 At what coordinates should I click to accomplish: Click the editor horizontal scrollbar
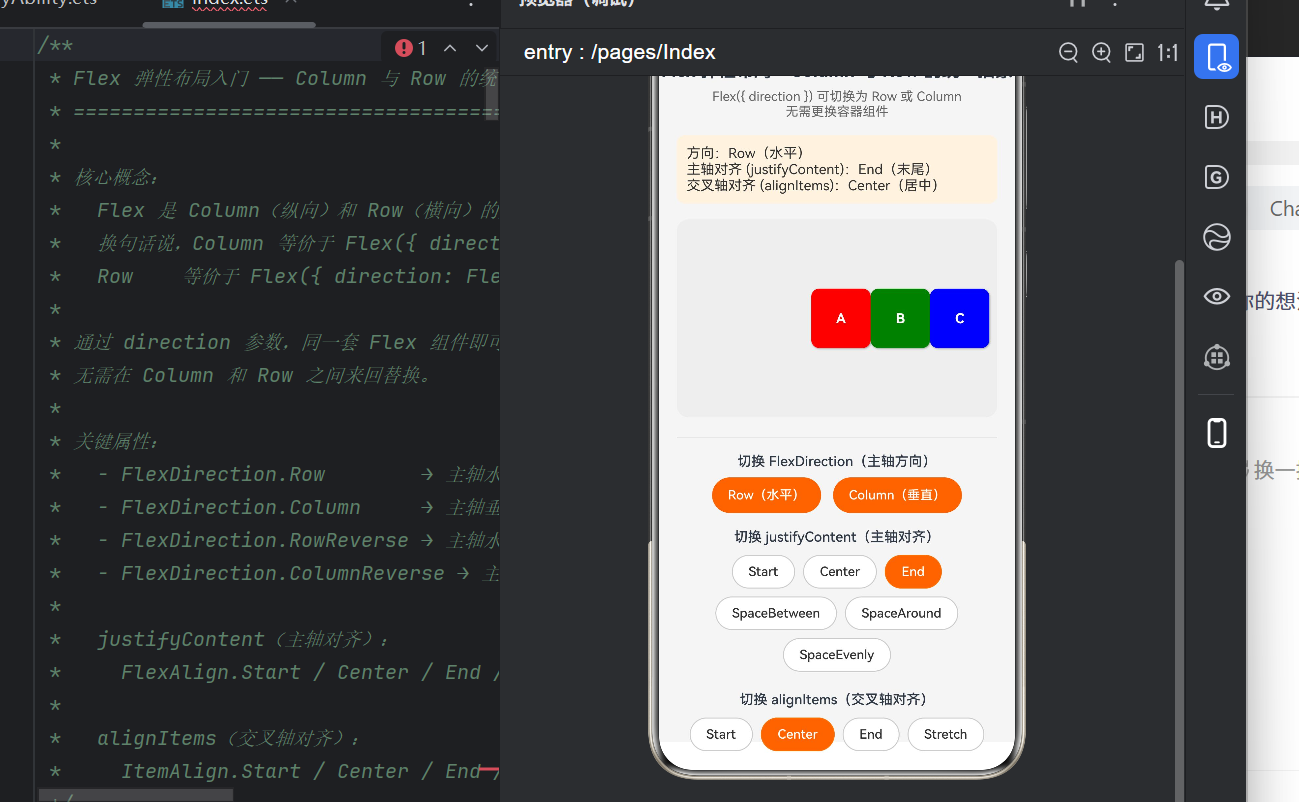click(136, 795)
